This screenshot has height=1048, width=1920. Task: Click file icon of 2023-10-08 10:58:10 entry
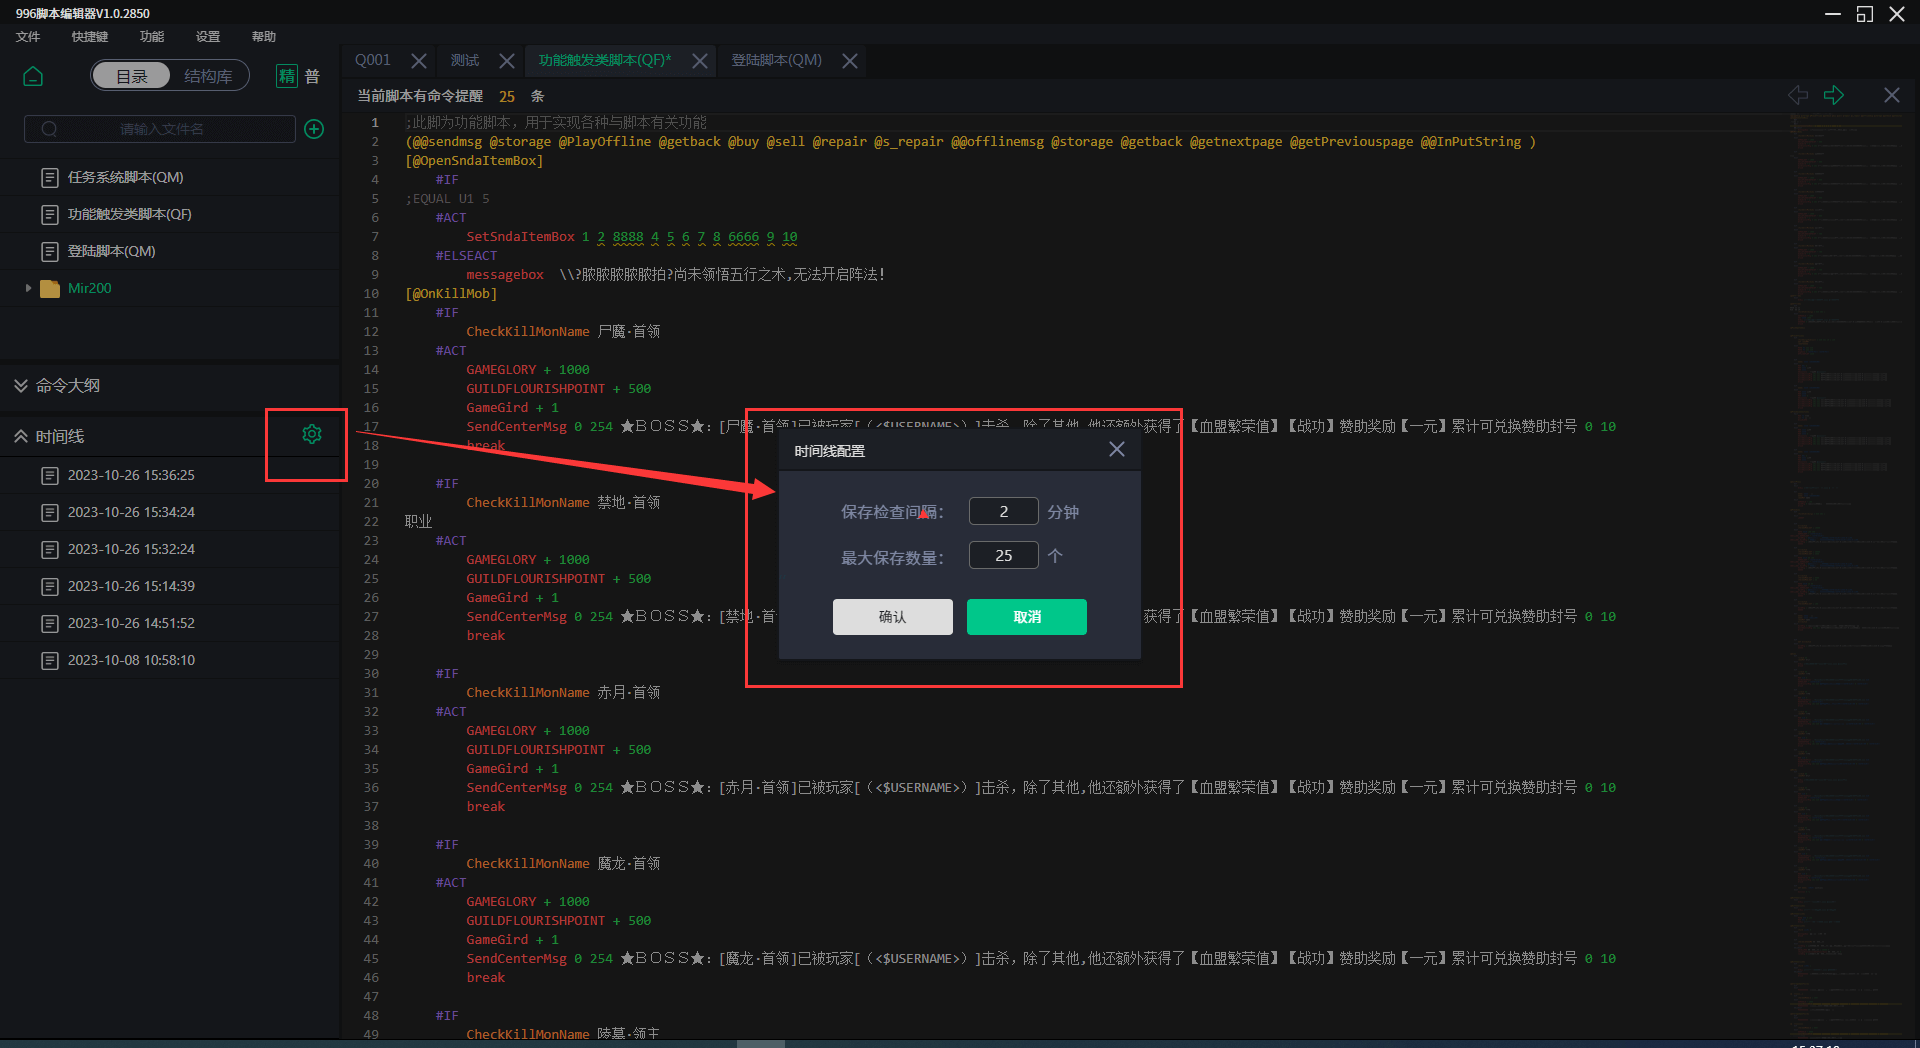50,660
